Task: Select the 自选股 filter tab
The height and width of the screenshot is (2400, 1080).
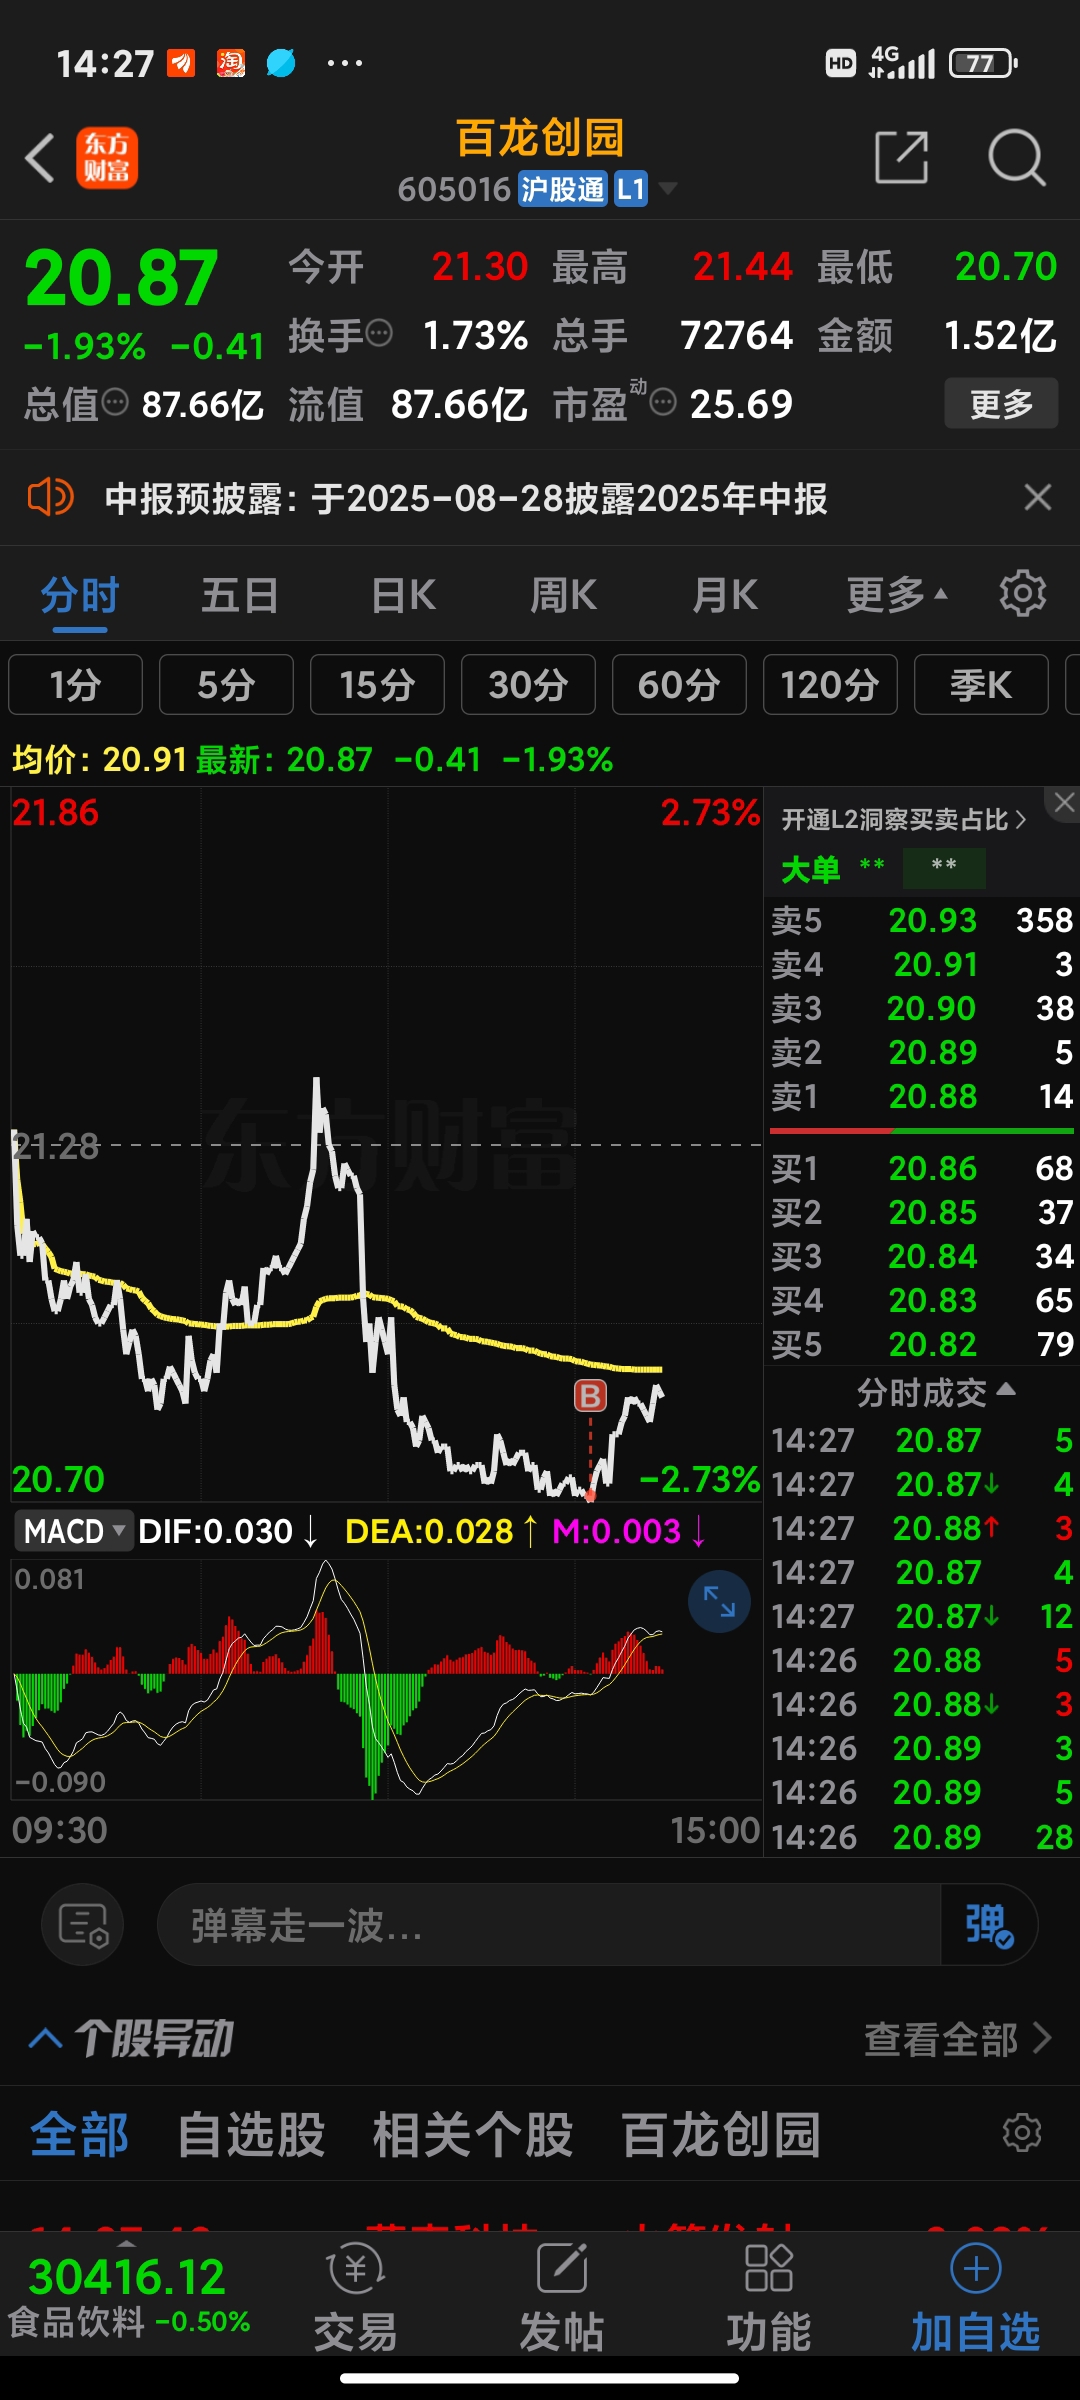Action: coord(251,2134)
